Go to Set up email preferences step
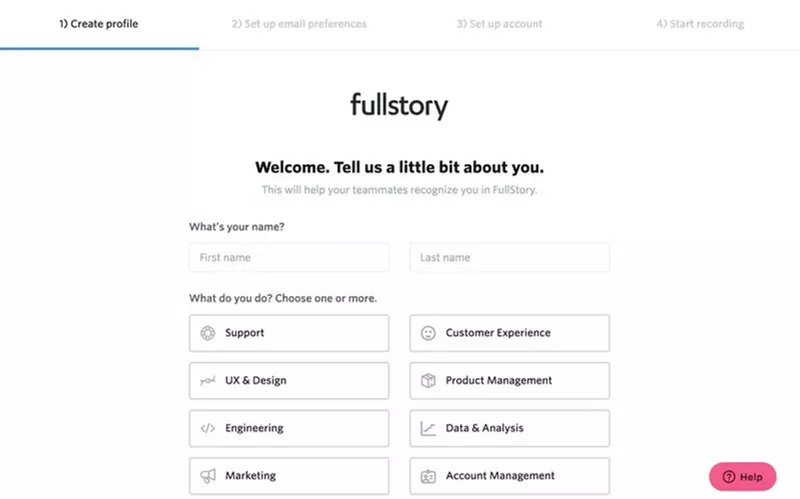The height and width of the screenshot is (499, 800). 299,24
